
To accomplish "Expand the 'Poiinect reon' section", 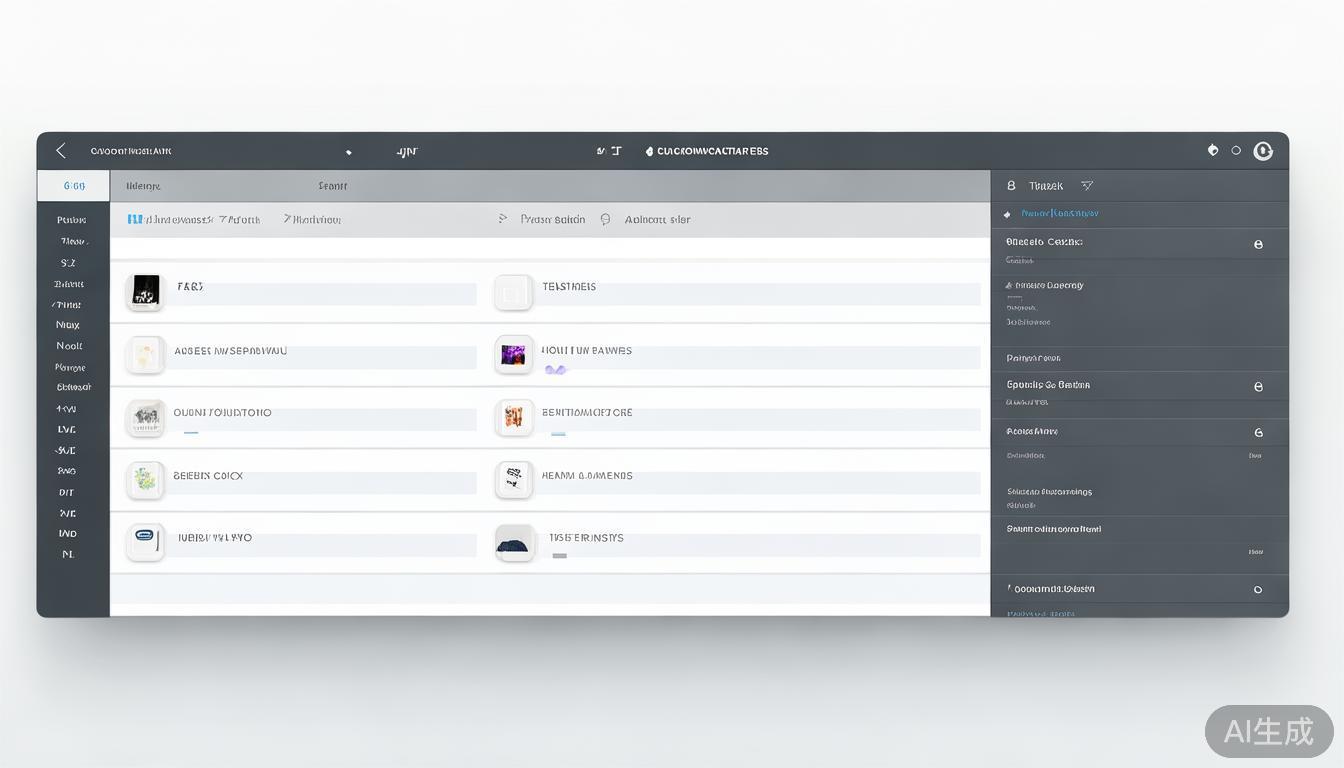I will (x=1034, y=358).
